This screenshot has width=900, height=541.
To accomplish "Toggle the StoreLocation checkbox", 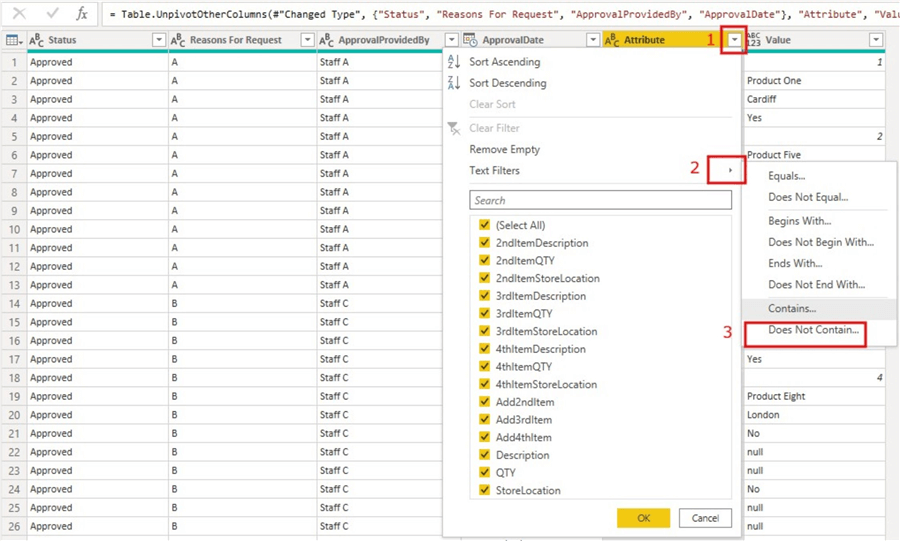I will coord(484,490).
